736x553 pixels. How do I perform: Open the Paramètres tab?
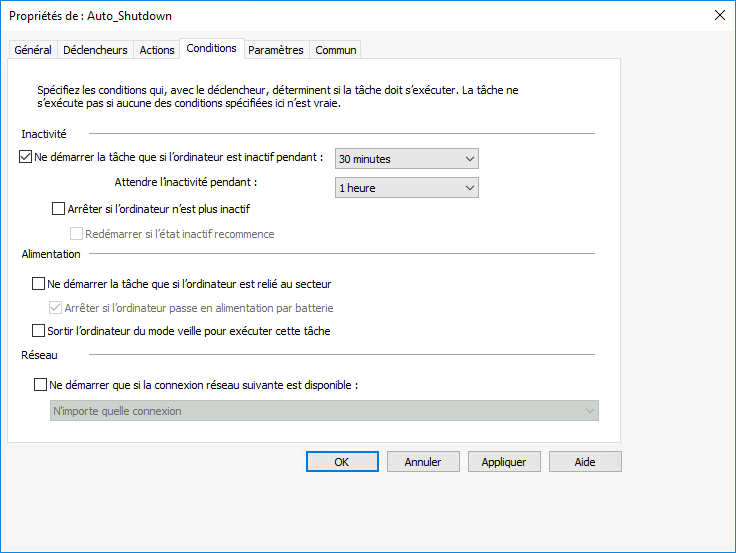coord(276,50)
